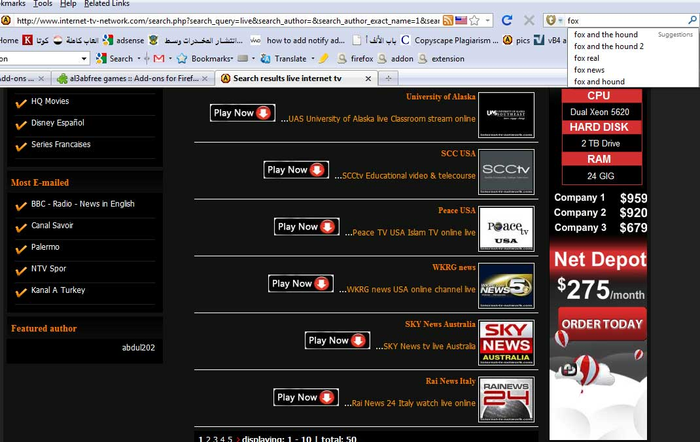Screen dimensions: 700x442
Task: Click in the fox search input field
Action: (x=625, y=21)
